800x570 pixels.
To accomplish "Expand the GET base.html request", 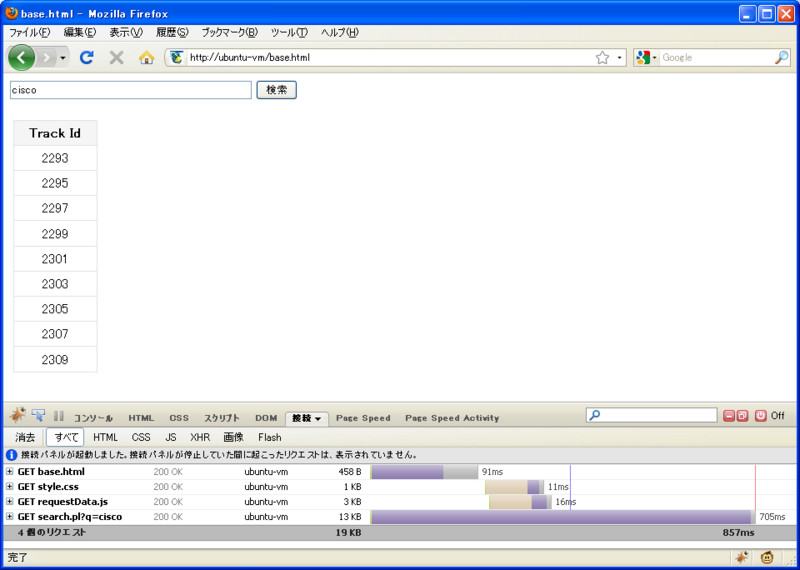I will 10,472.
